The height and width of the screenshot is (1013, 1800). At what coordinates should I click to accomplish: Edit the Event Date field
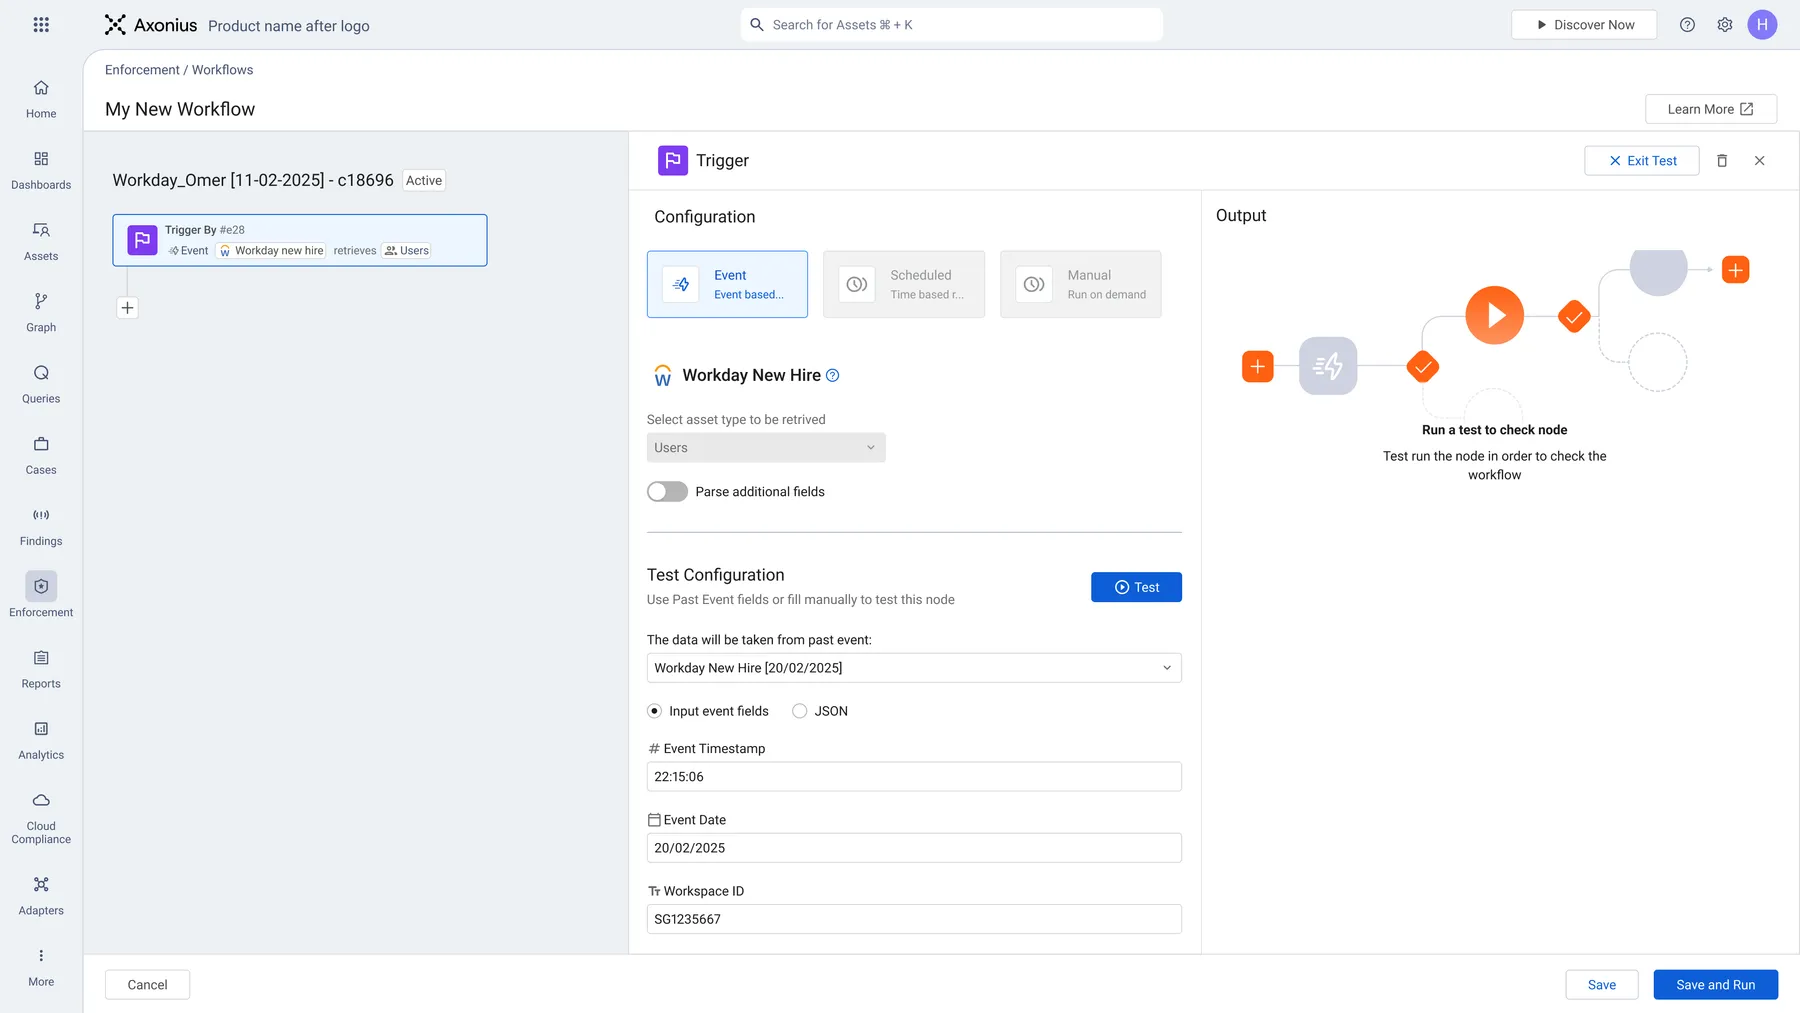[914, 848]
